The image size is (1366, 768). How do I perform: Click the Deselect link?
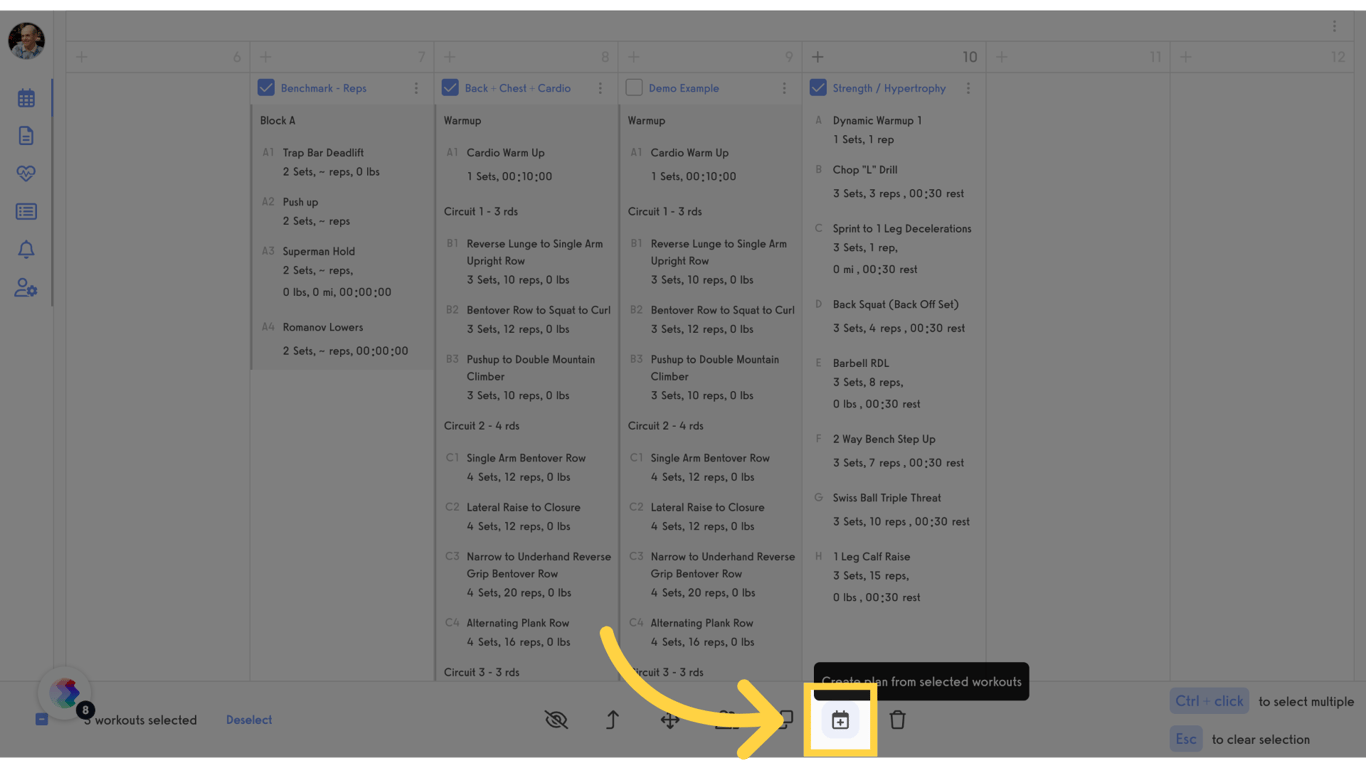pos(249,720)
